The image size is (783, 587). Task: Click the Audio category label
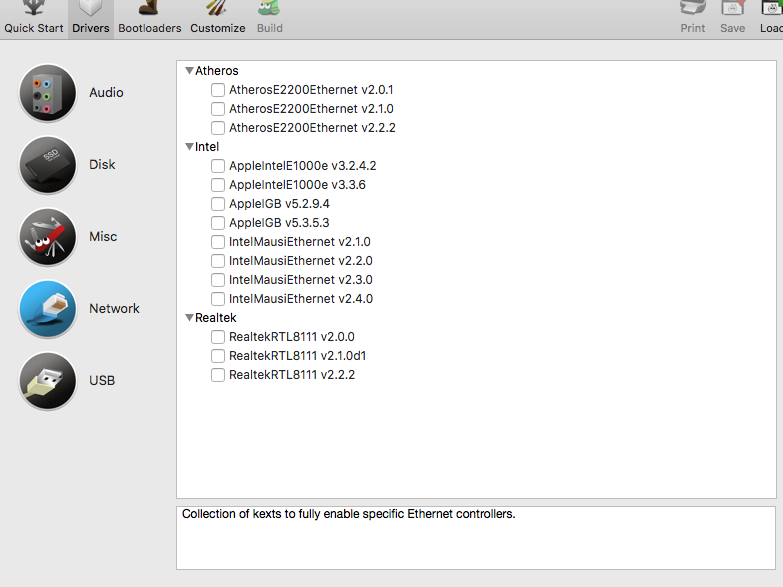tap(106, 92)
